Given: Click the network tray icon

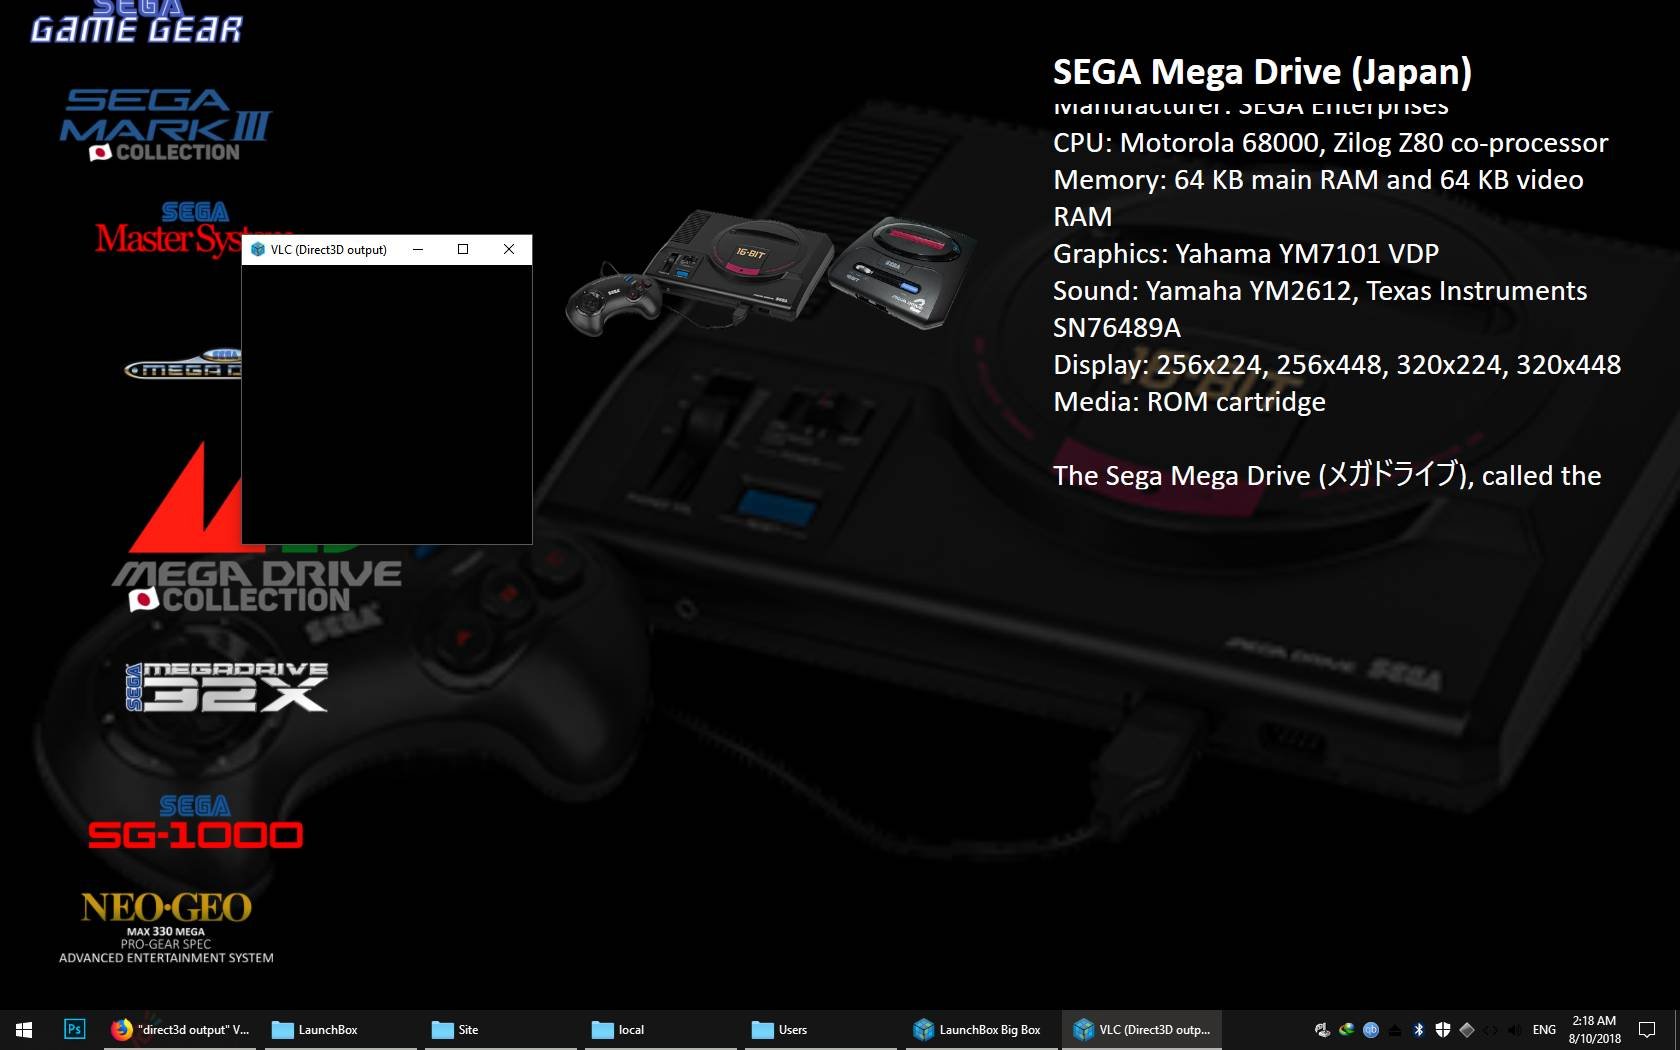Looking at the screenshot, I should click(1490, 1029).
